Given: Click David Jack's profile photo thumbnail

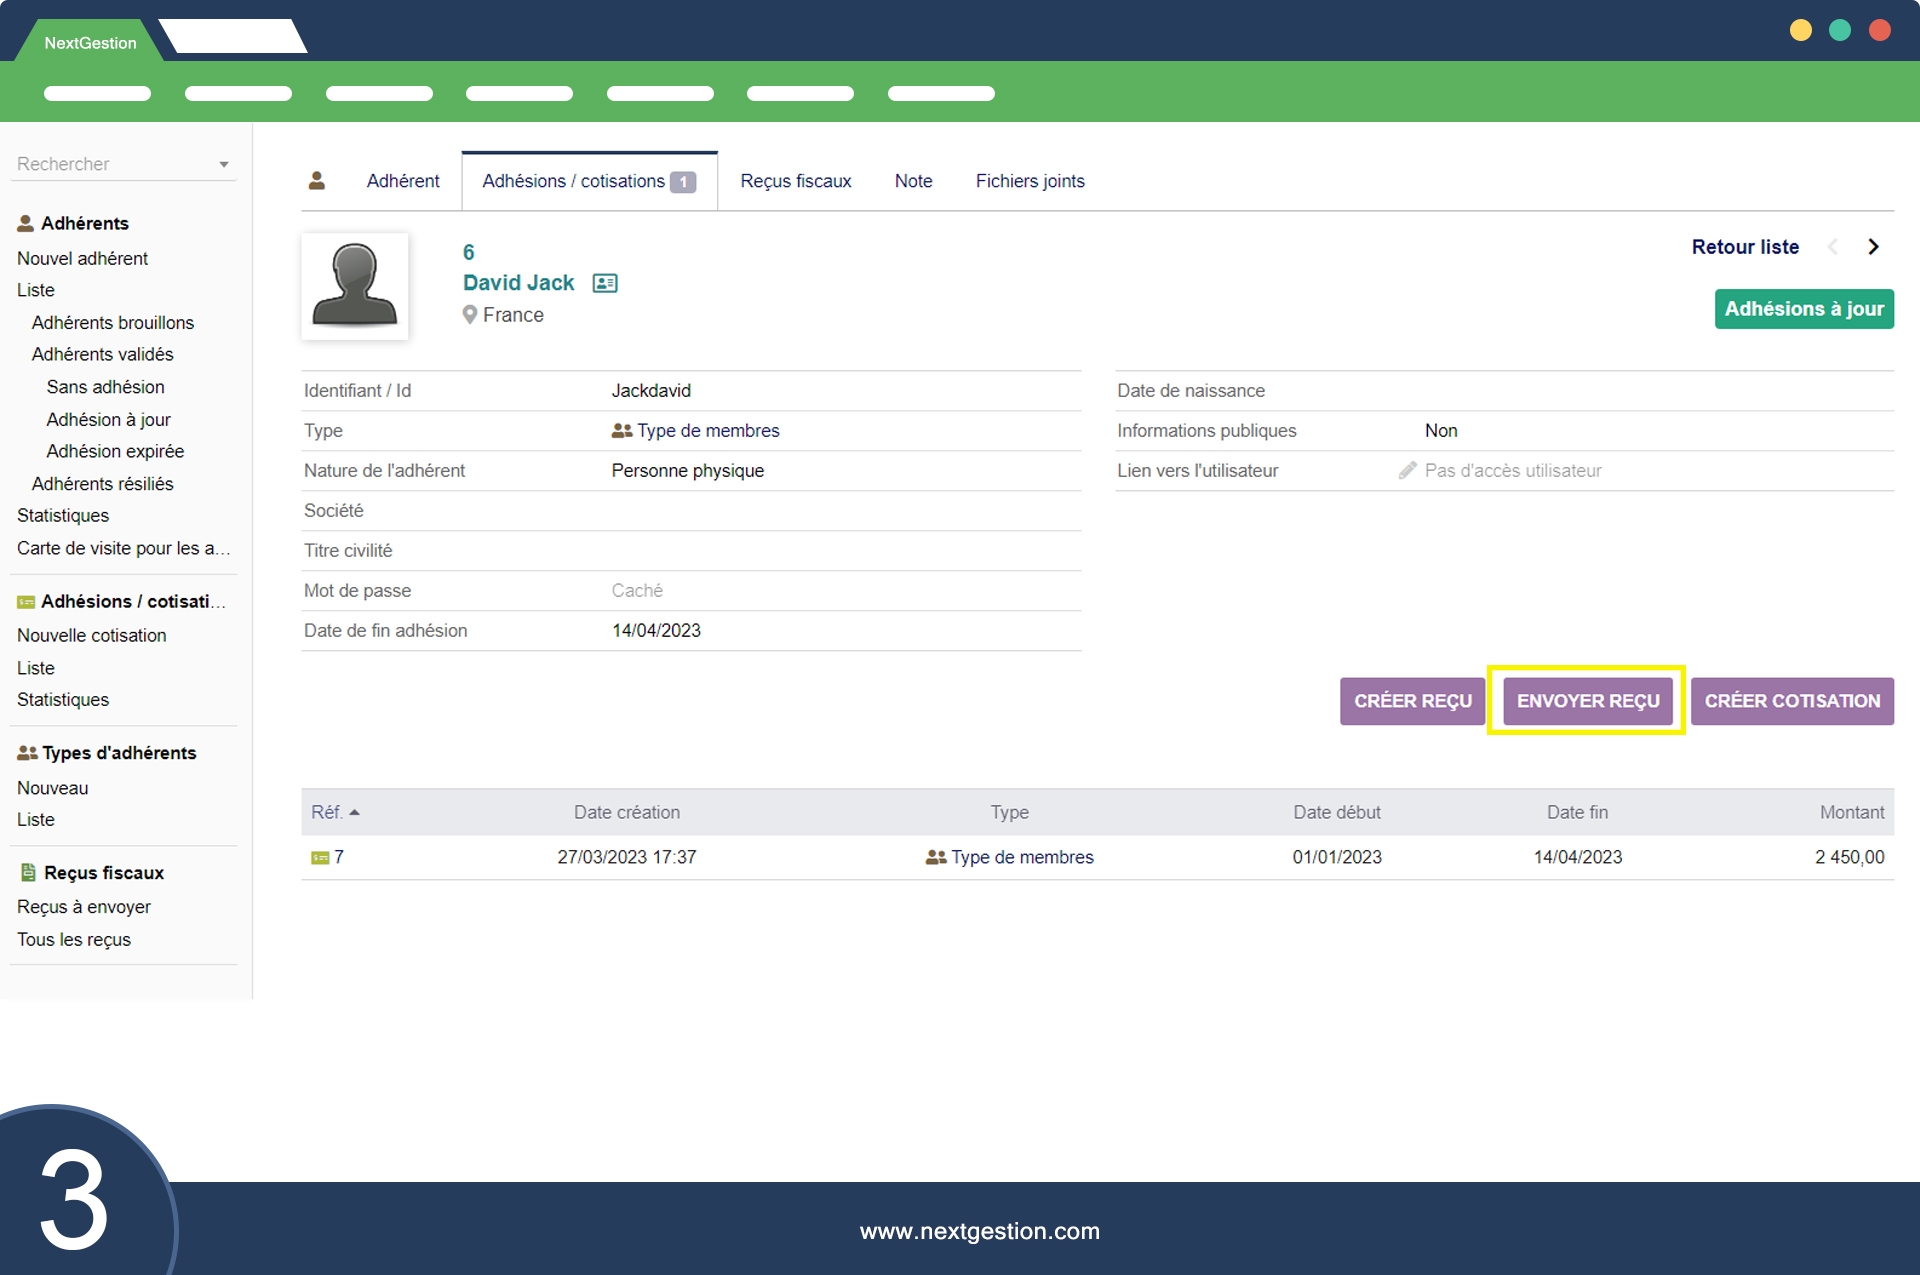Looking at the screenshot, I should pyautogui.click(x=355, y=287).
